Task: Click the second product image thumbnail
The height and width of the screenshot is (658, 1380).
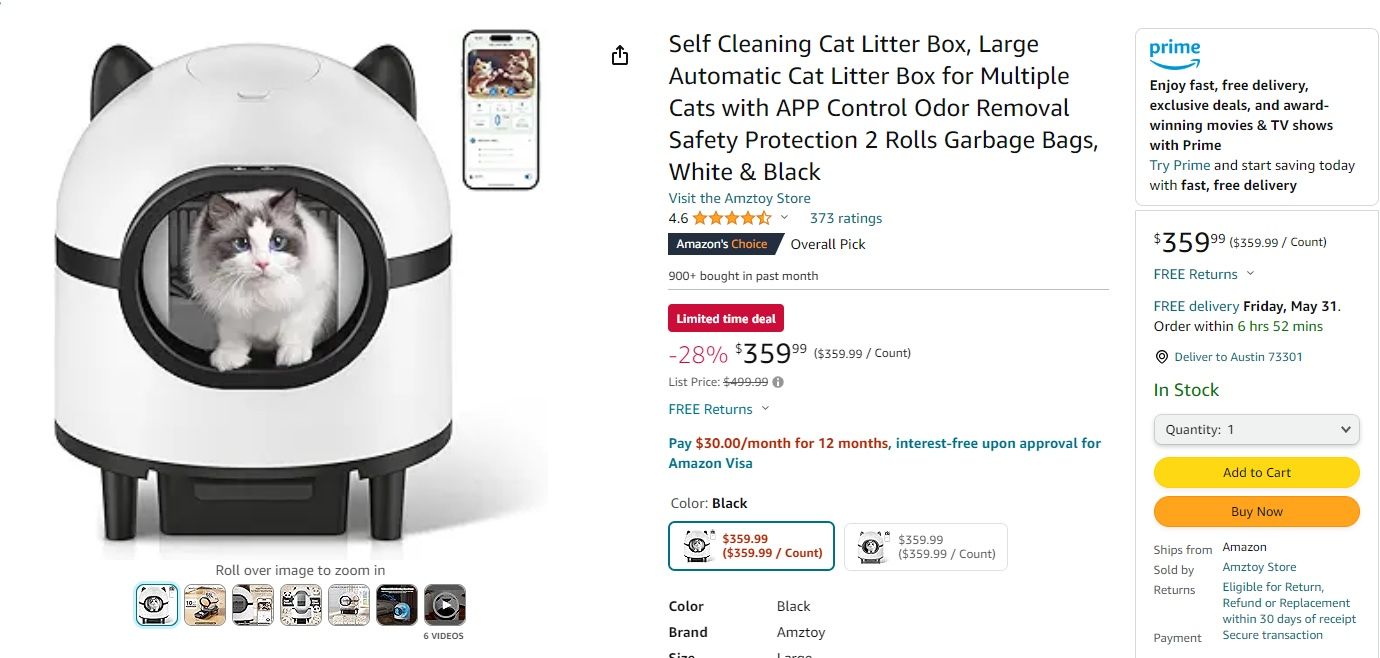Action: tap(204, 604)
